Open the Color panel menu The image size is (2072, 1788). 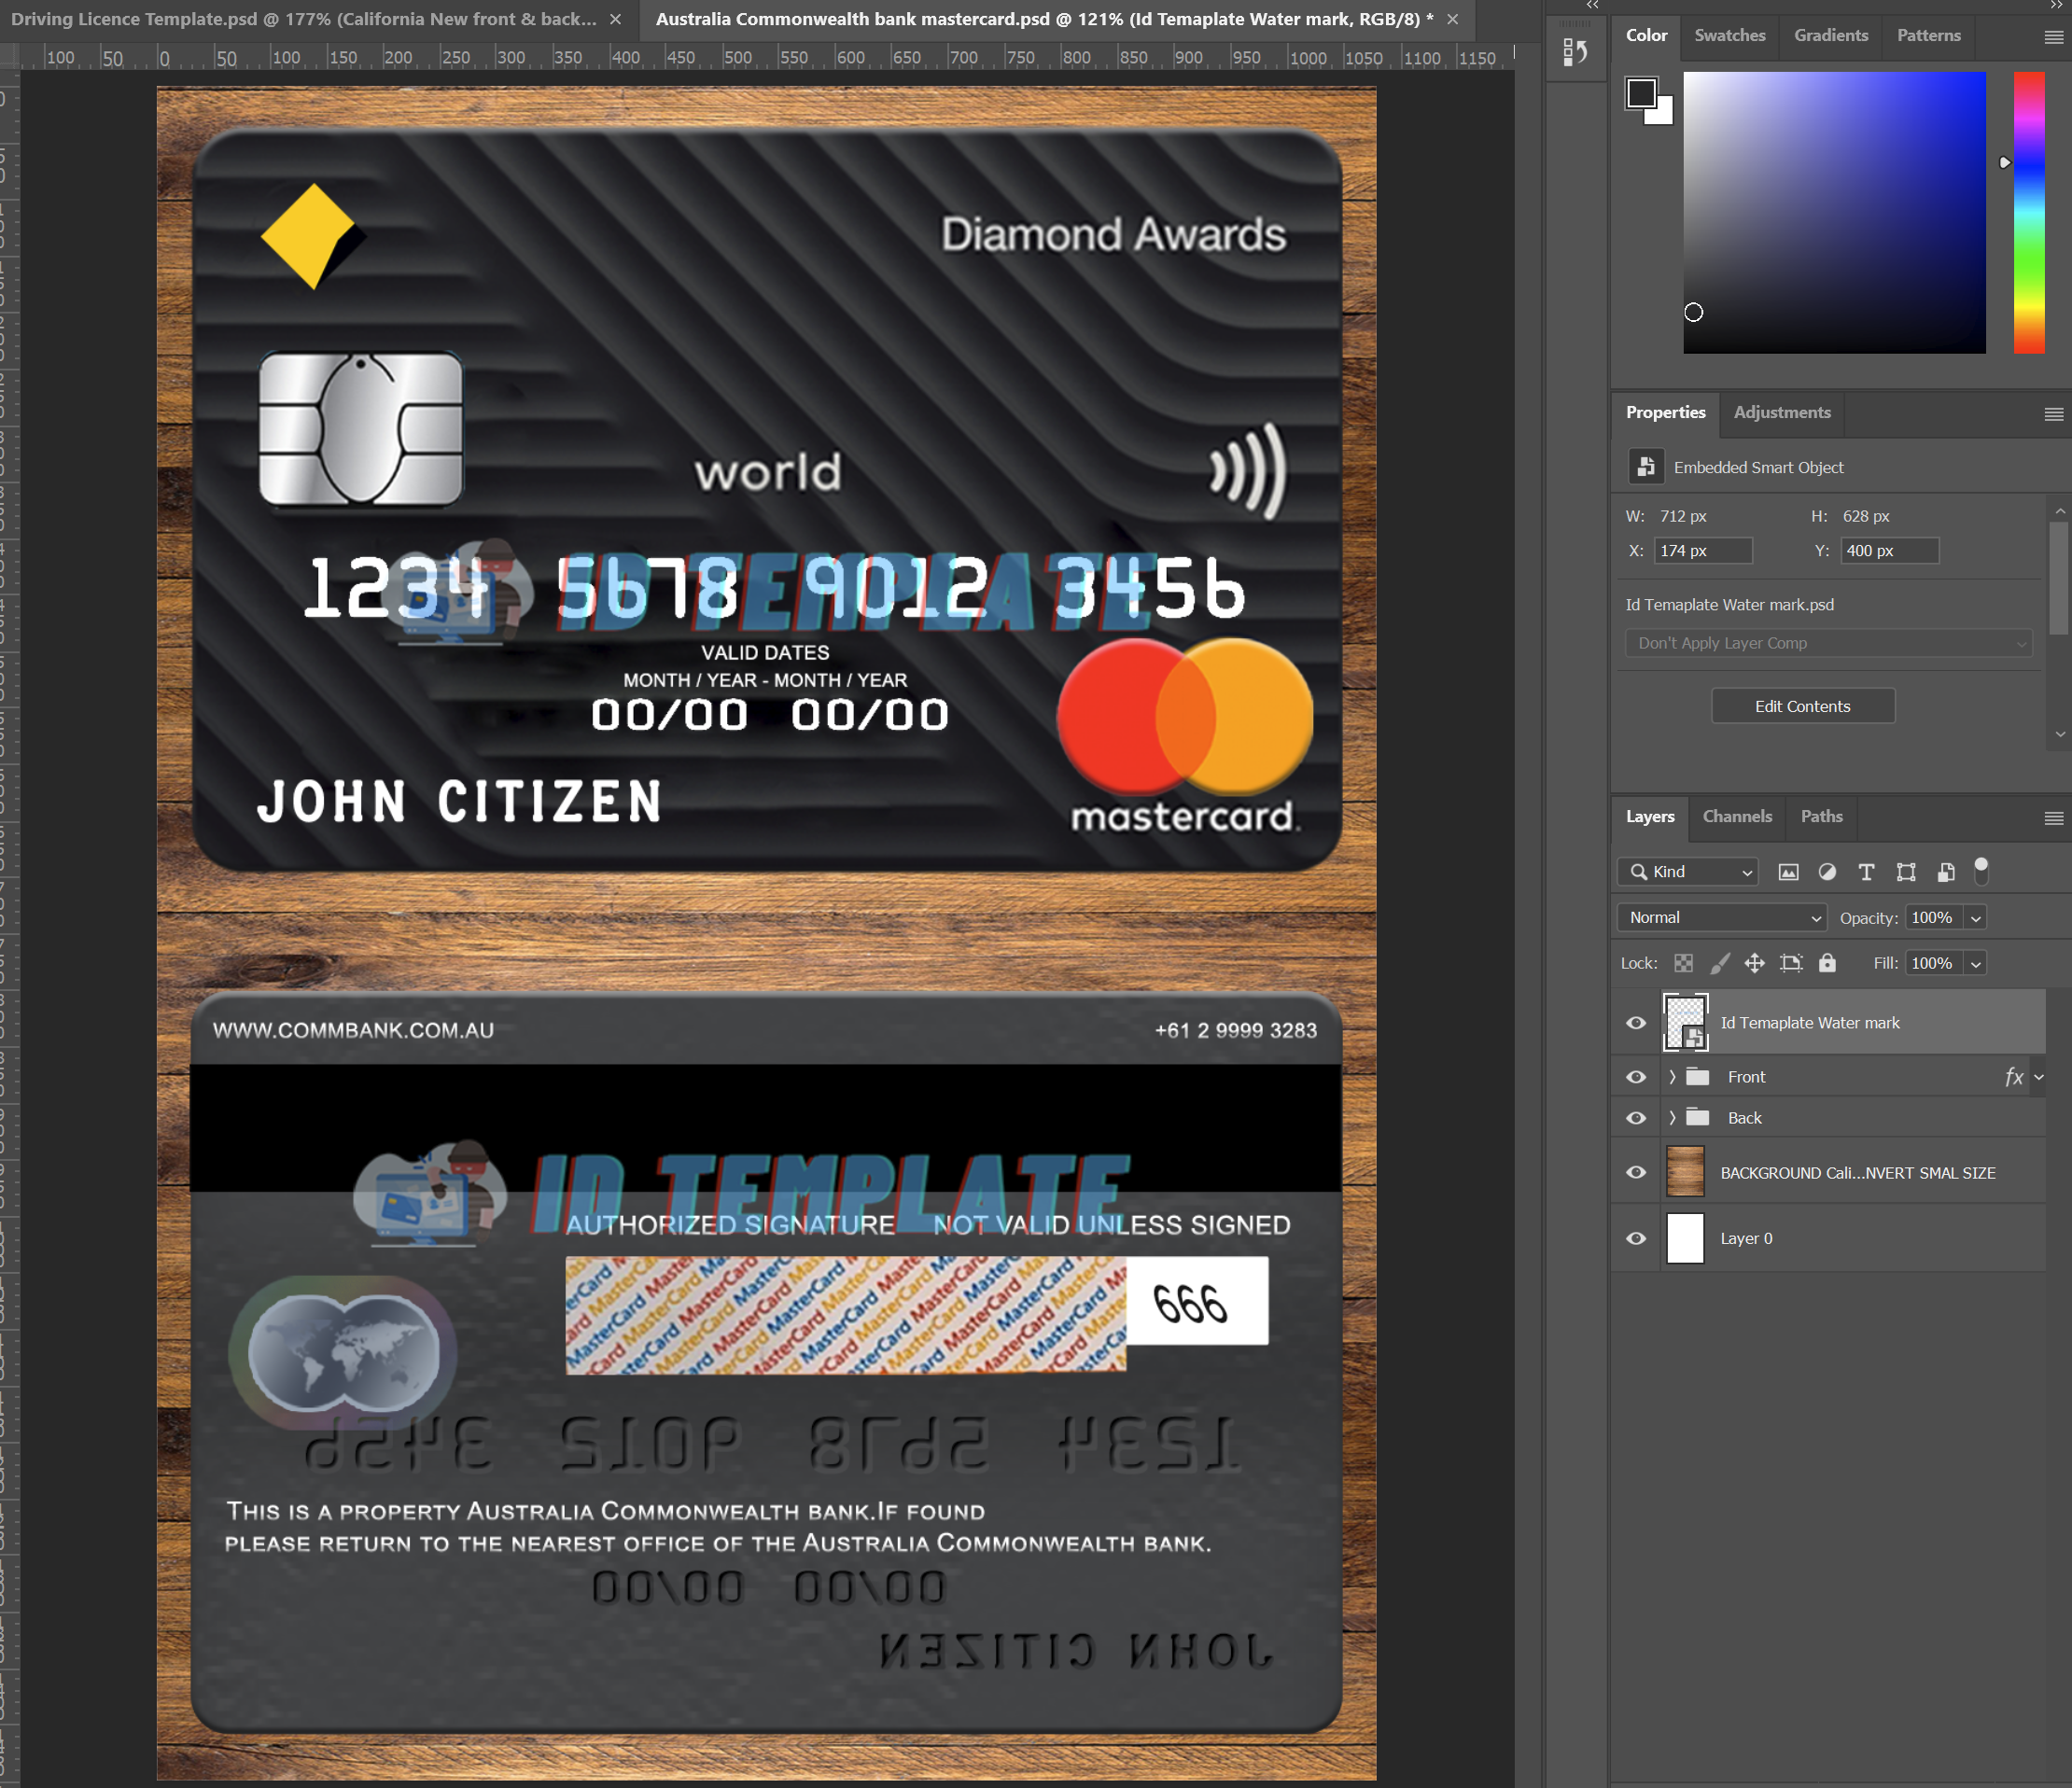2054,37
